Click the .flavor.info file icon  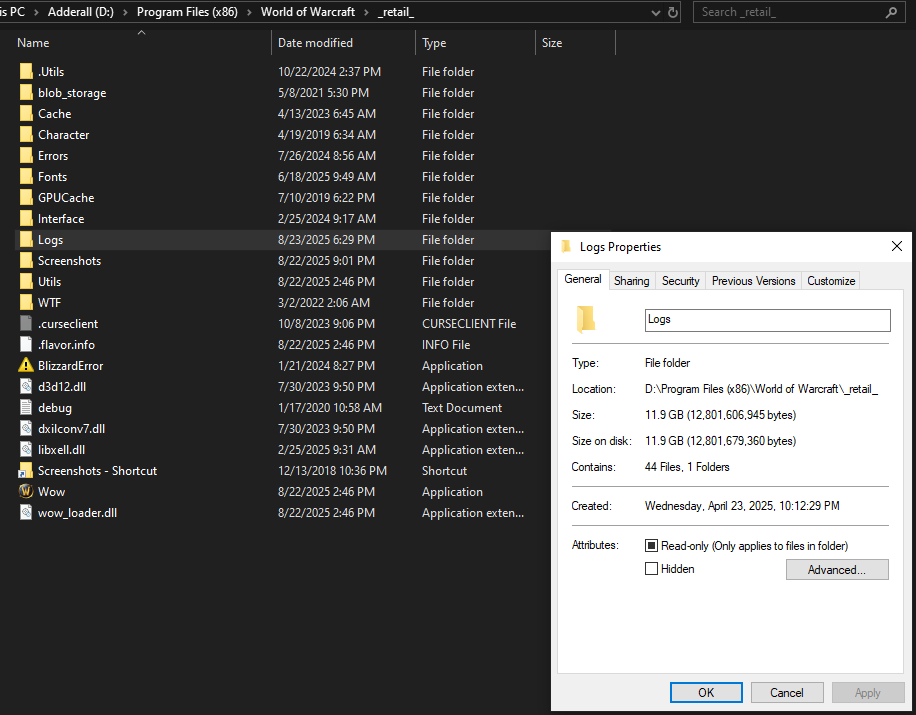pyautogui.click(x=26, y=344)
